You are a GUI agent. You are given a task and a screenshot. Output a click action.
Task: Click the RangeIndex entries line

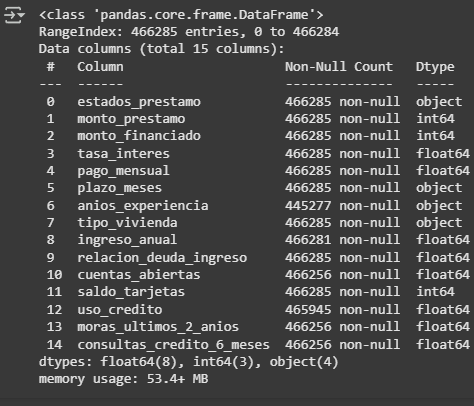pos(189,32)
